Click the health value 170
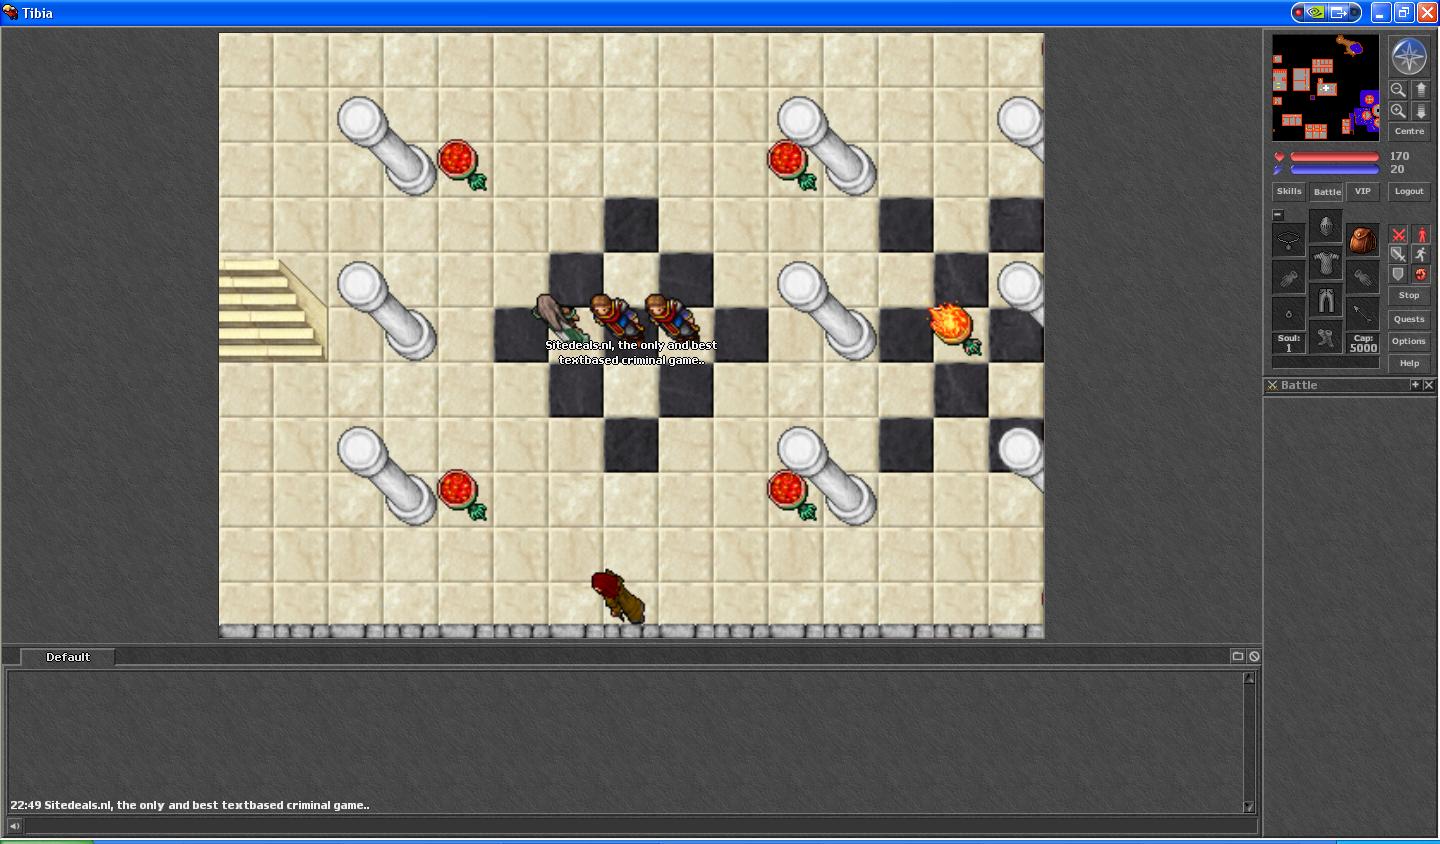 point(1399,156)
